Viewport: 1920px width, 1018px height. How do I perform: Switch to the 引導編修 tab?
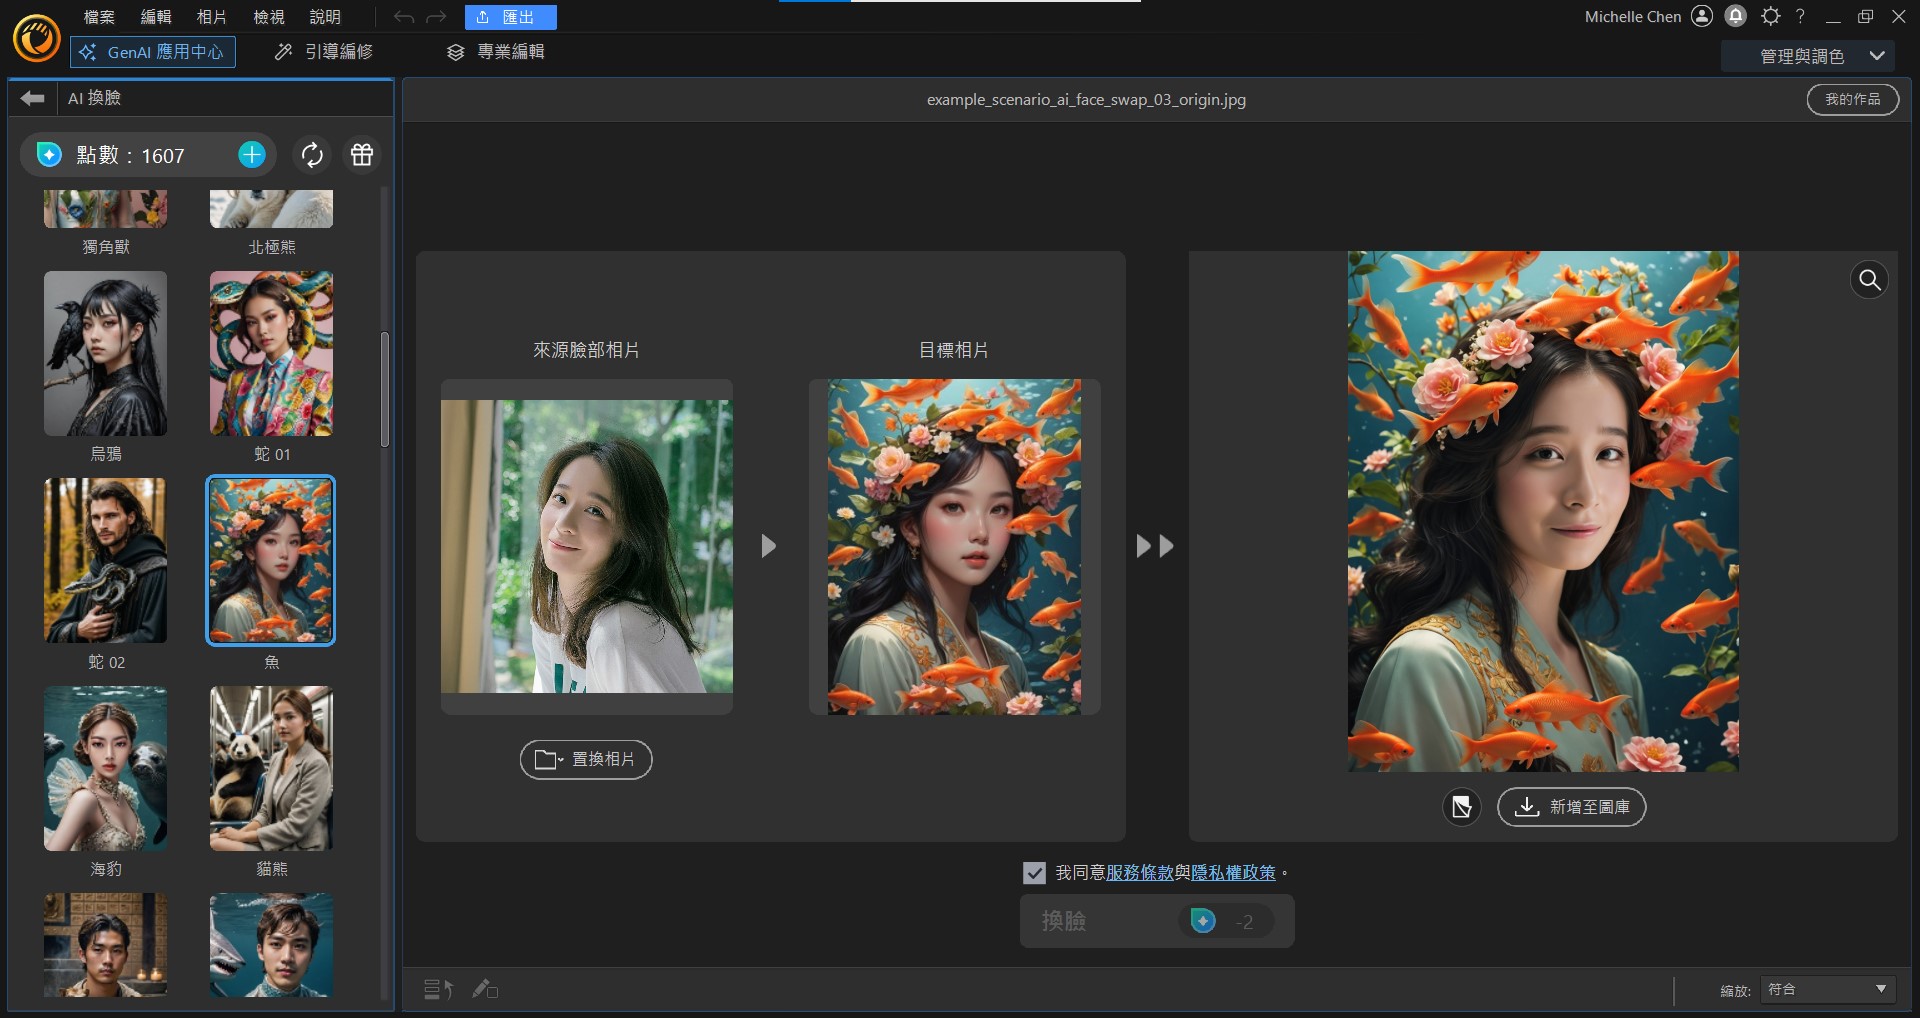(324, 52)
